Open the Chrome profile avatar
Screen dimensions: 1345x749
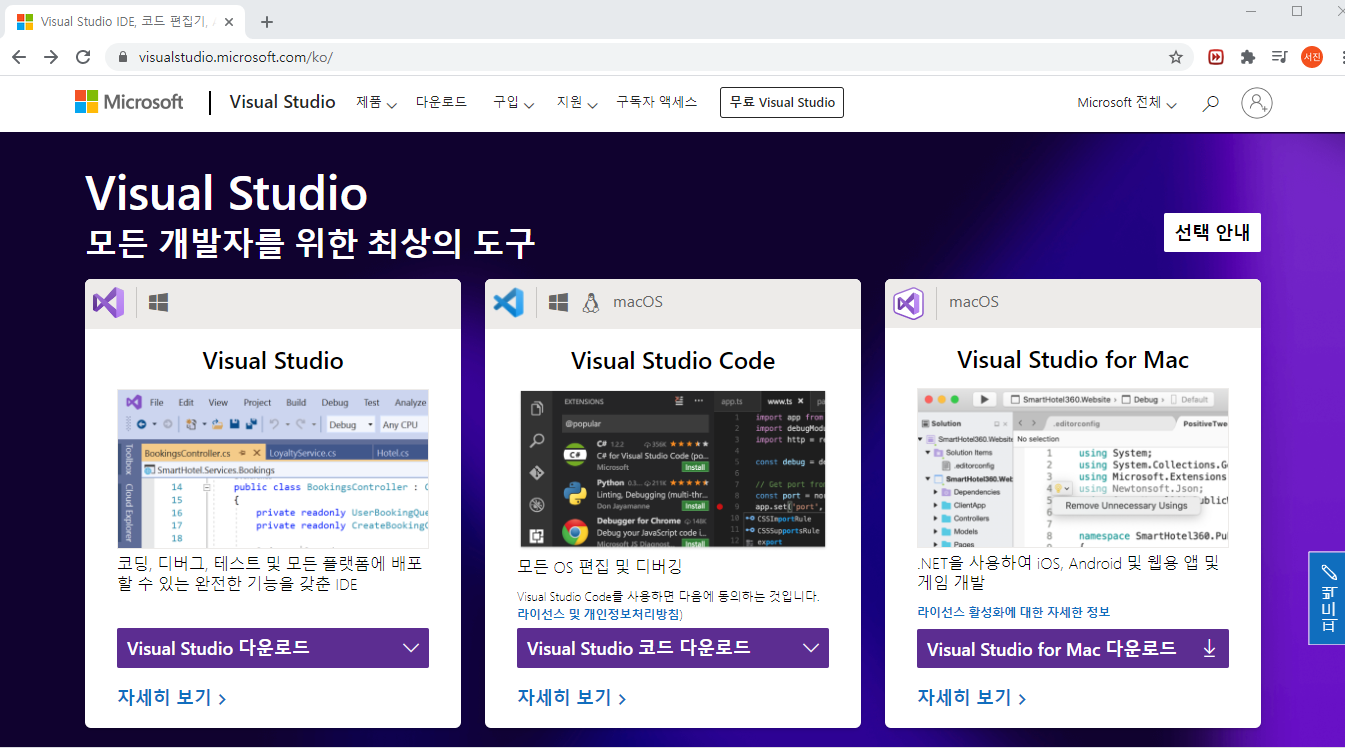(x=1311, y=57)
